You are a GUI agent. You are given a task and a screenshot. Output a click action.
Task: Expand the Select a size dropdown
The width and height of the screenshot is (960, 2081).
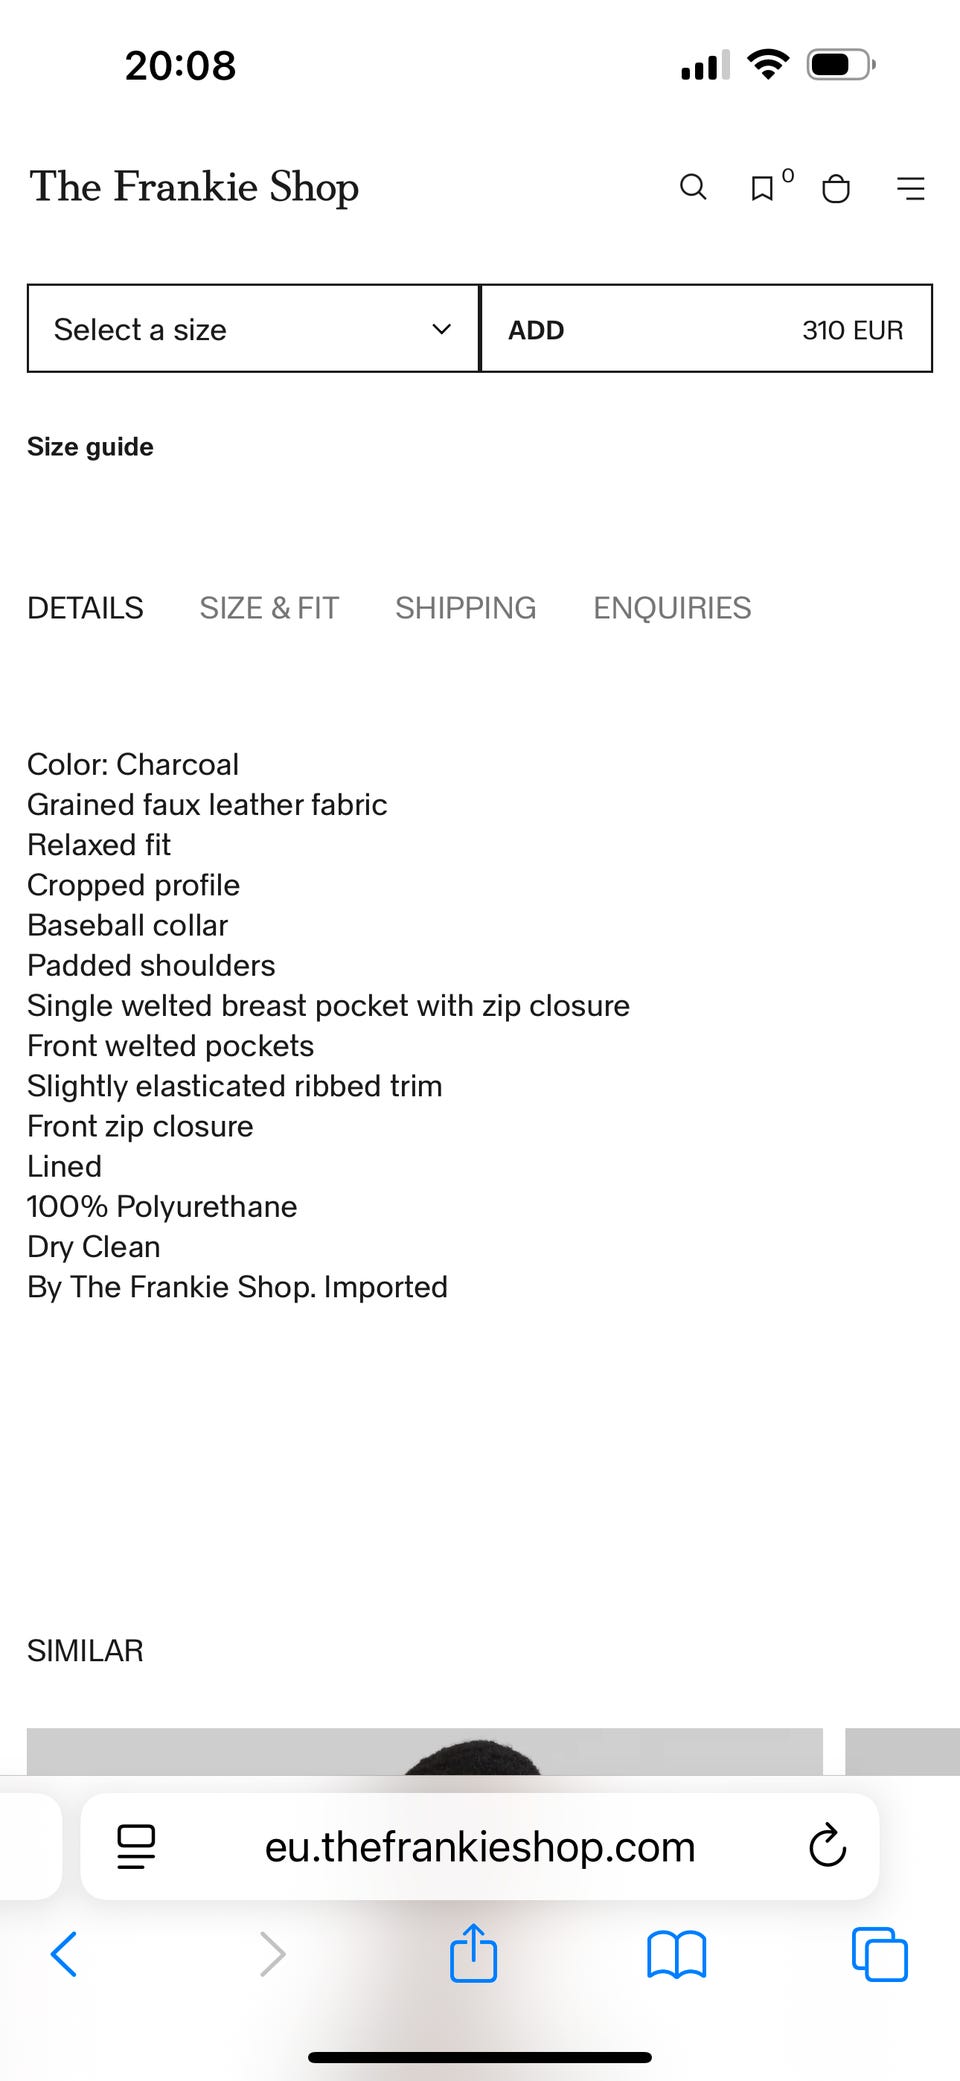click(253, 329)
